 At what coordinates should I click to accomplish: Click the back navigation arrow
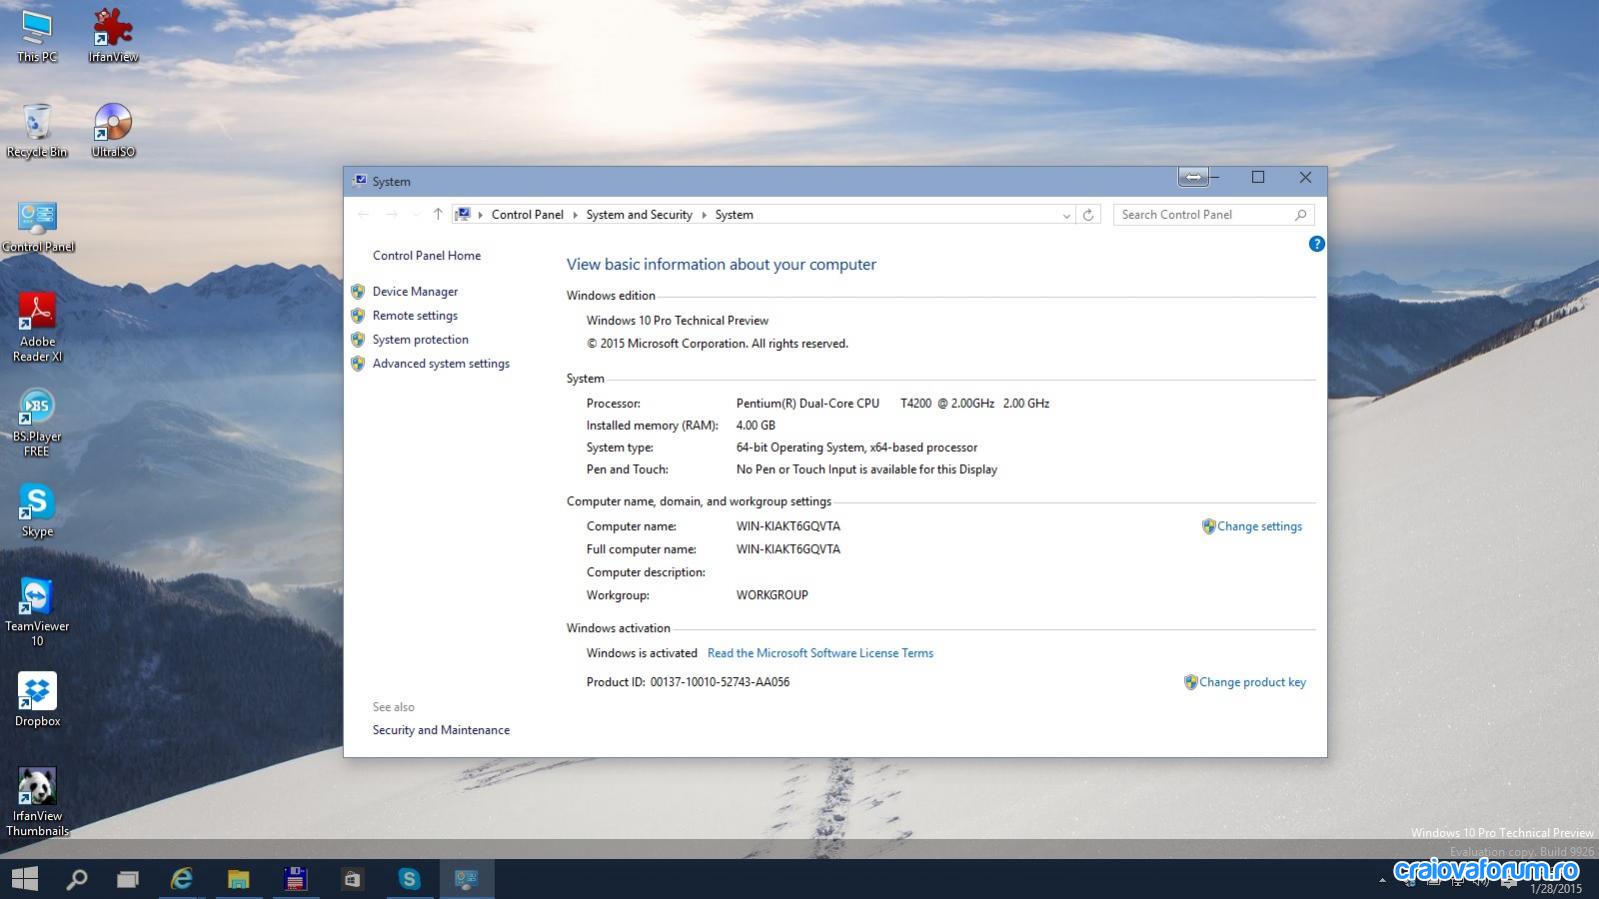363,214
